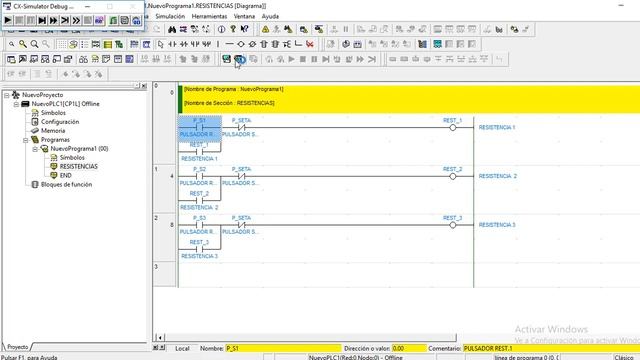Click the yellow question mark Help icon
640x360 pixels.
point(233,29)
